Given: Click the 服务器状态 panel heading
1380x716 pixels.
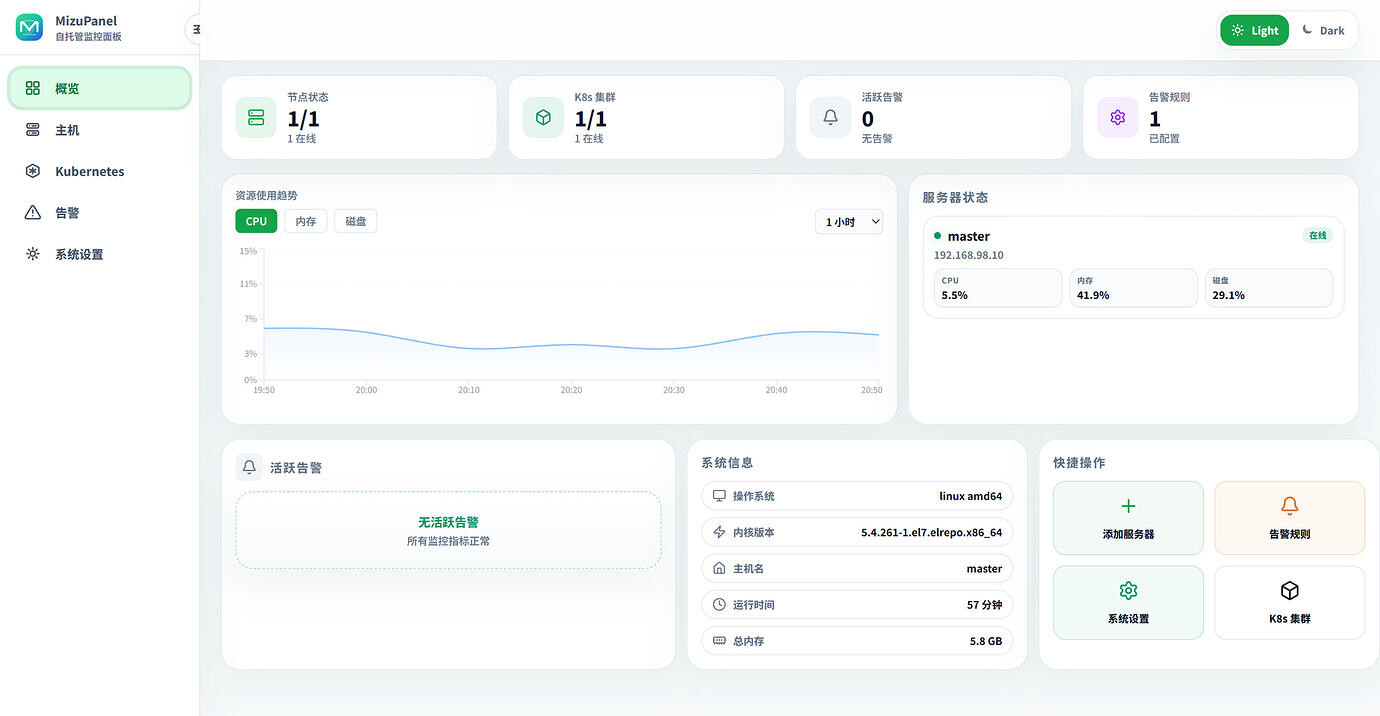Looking at the screenshot, I should coord(955,197).
